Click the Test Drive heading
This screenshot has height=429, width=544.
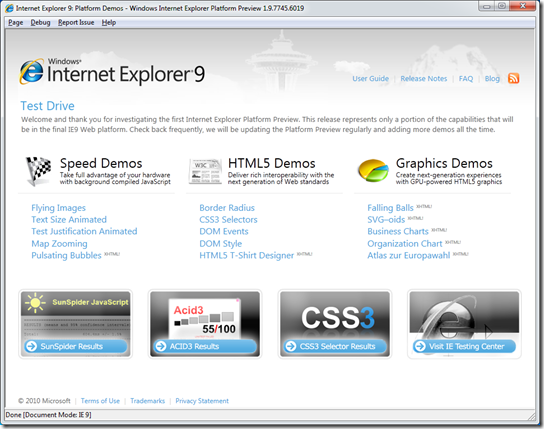coord(48,106)
